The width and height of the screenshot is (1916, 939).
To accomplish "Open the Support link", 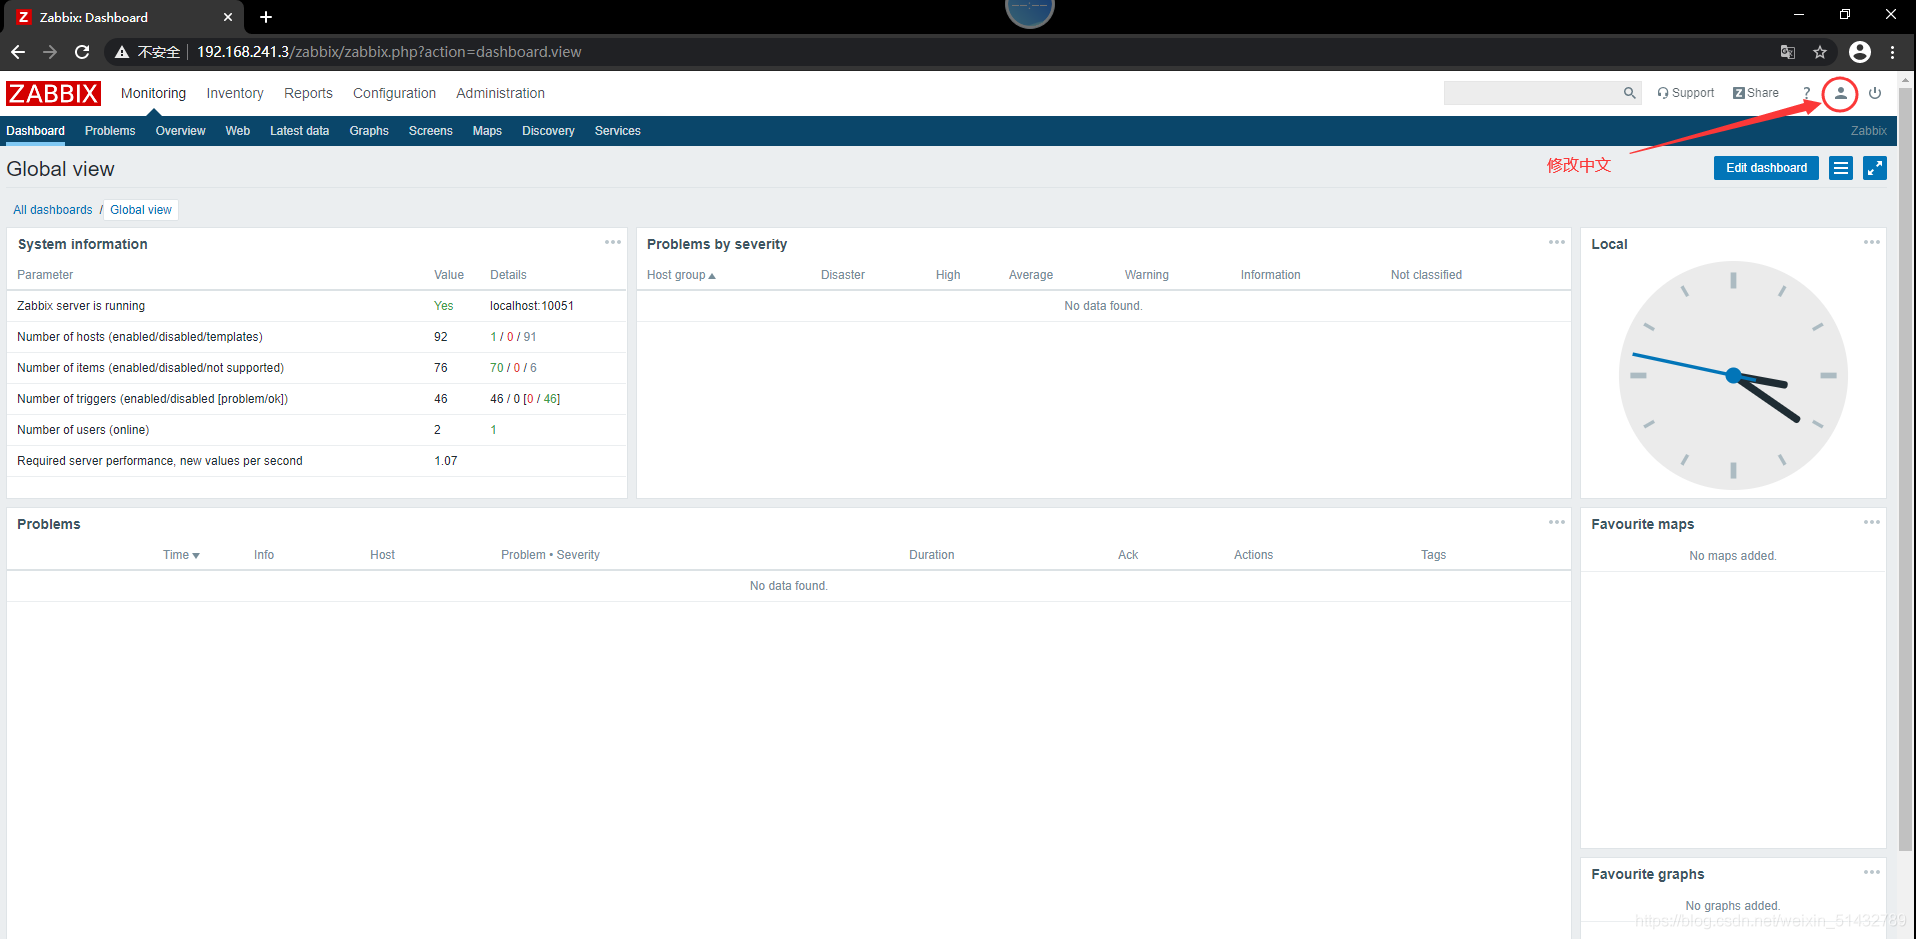I will click(x=1685, y=93).
